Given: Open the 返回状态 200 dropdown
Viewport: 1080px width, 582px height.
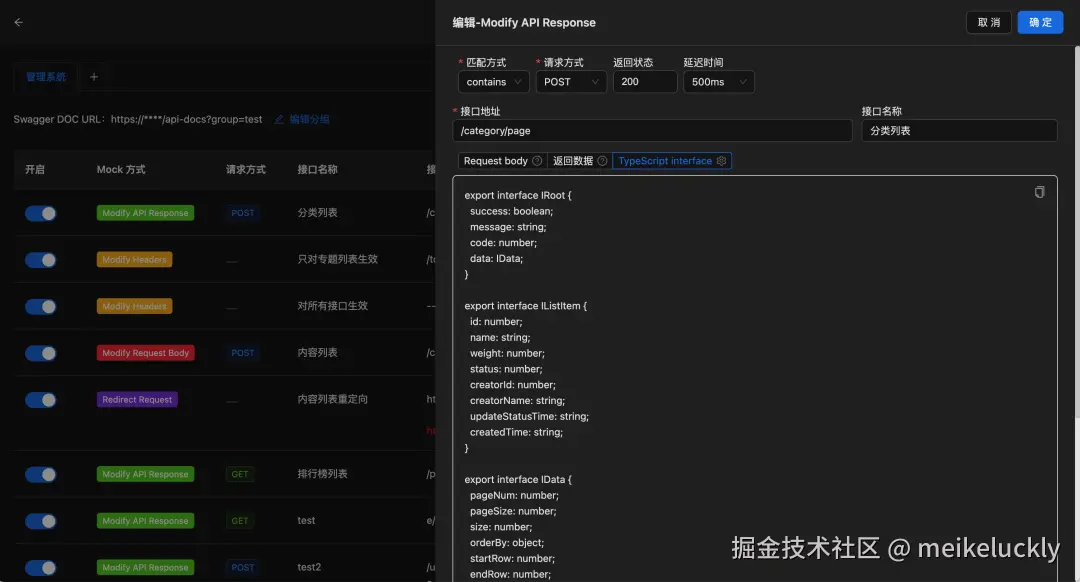Looking at the screenshot, I should [645, 82].
